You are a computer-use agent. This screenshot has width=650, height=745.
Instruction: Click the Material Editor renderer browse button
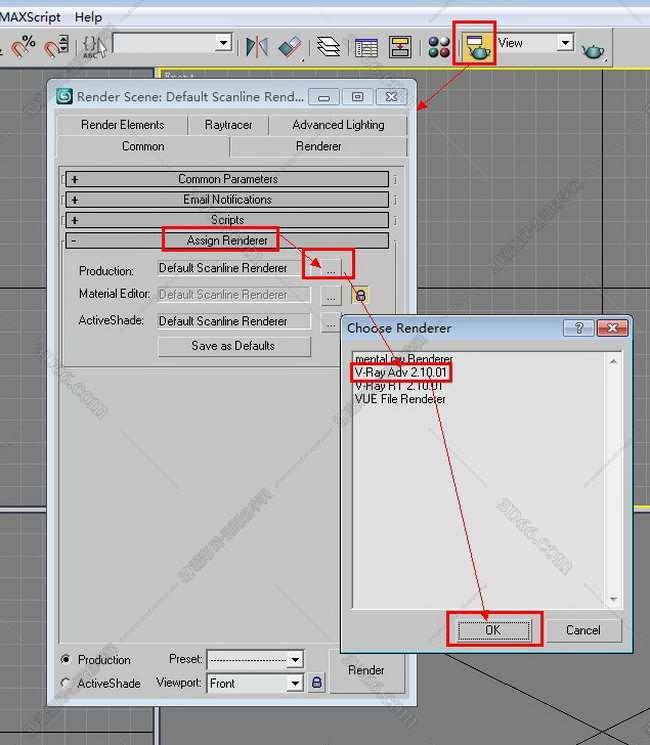point(331,296)
